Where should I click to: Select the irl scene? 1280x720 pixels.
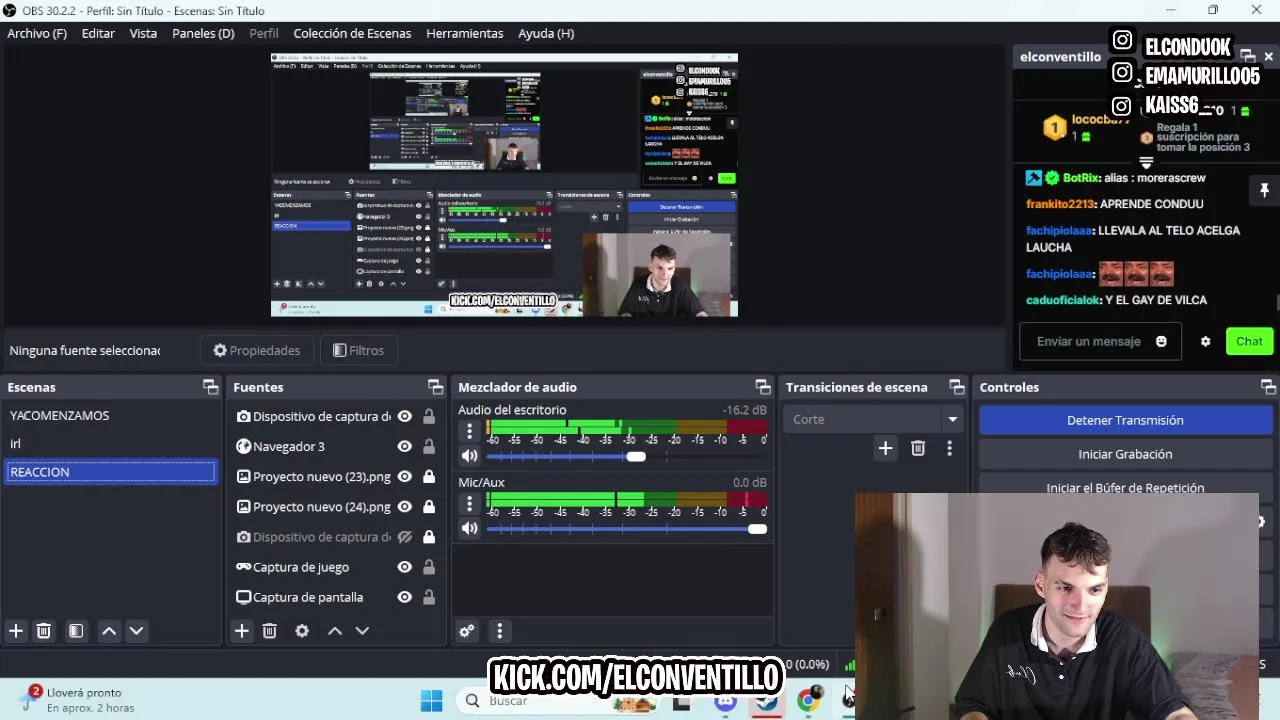click(x=110, y=443)
